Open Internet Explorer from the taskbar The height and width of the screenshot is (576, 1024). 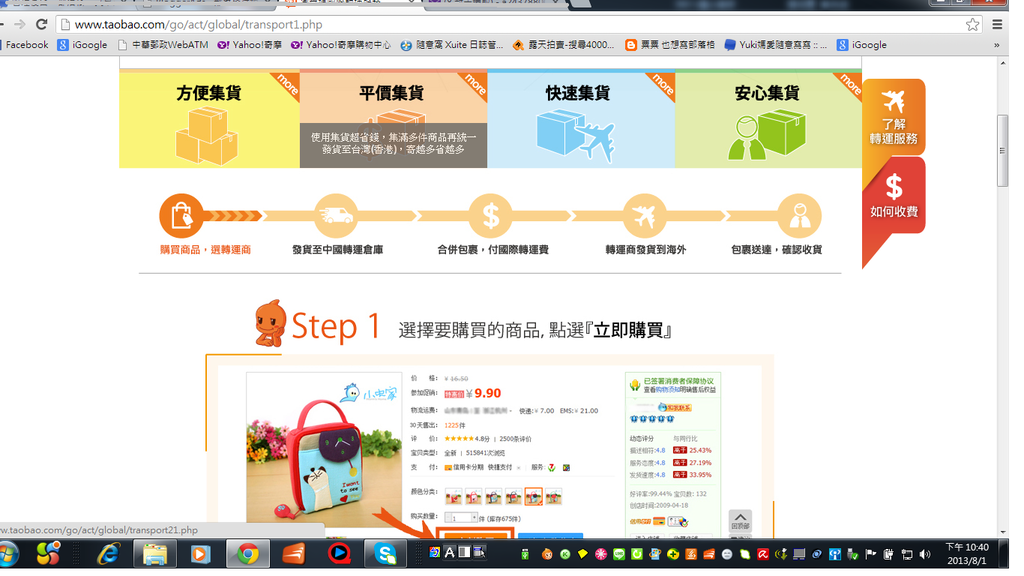(x=108, y=554)
